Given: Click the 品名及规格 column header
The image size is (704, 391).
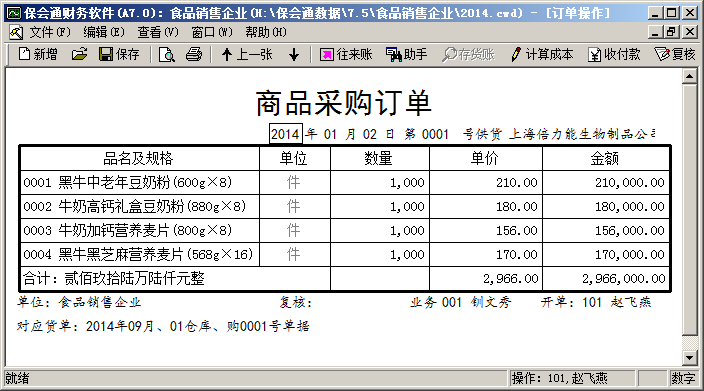Looking at the screenshot, I should (140, 158).
